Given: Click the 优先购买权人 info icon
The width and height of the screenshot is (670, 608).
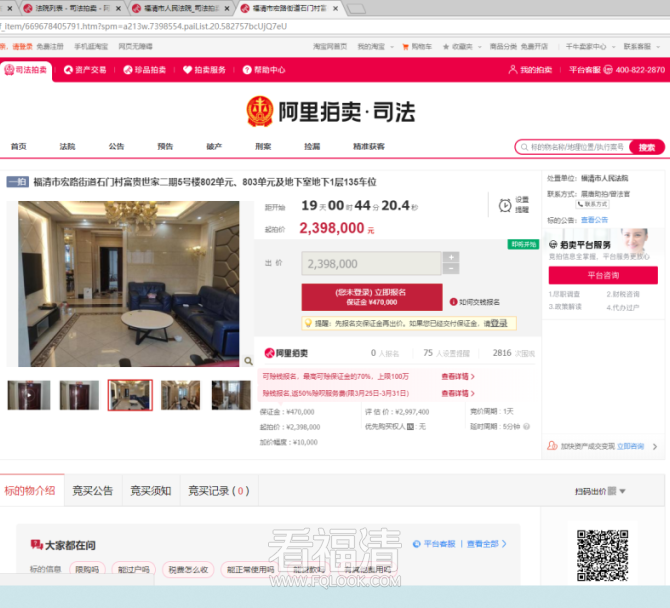Looking at the screenshot, I should click(410, 426).
